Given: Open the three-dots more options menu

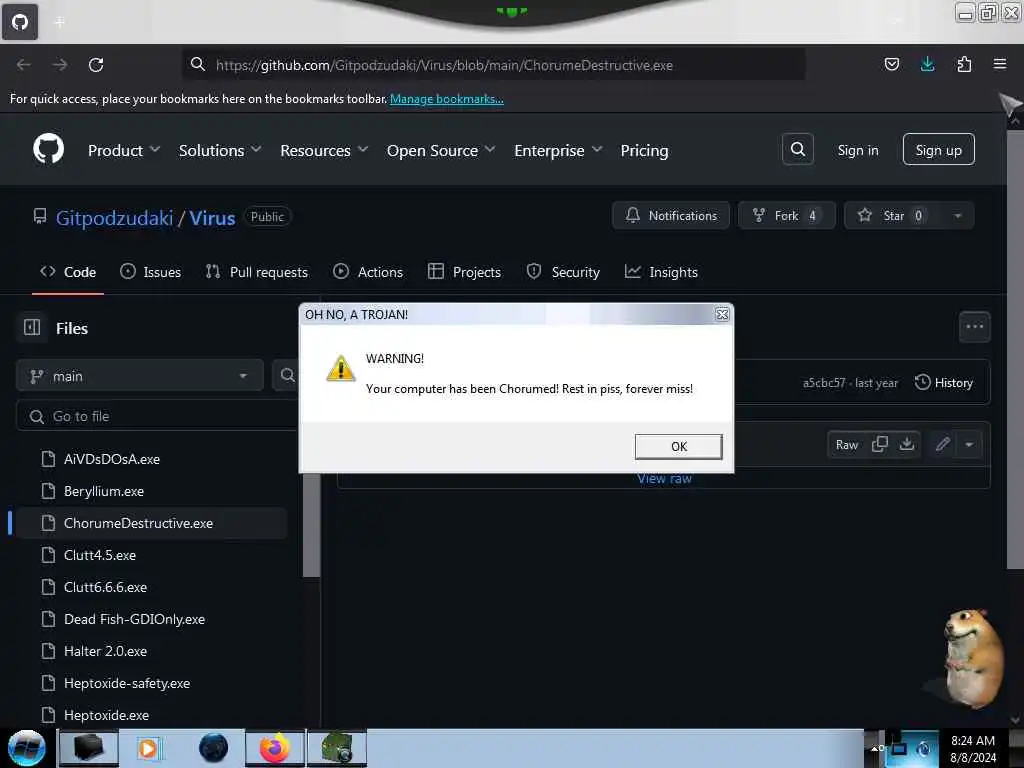Looking at the screenshot, I should pyautogui.click(x=974, y=327).
